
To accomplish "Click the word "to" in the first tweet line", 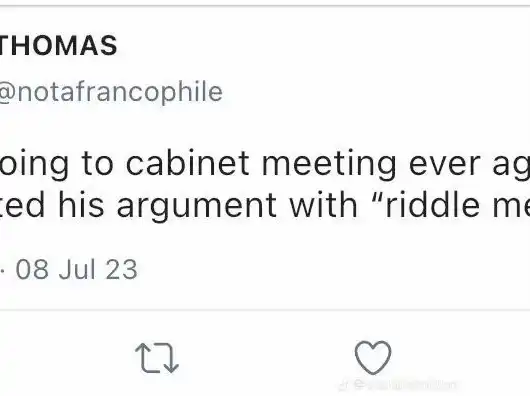I will pyautogui.click(x=97, y=165).
